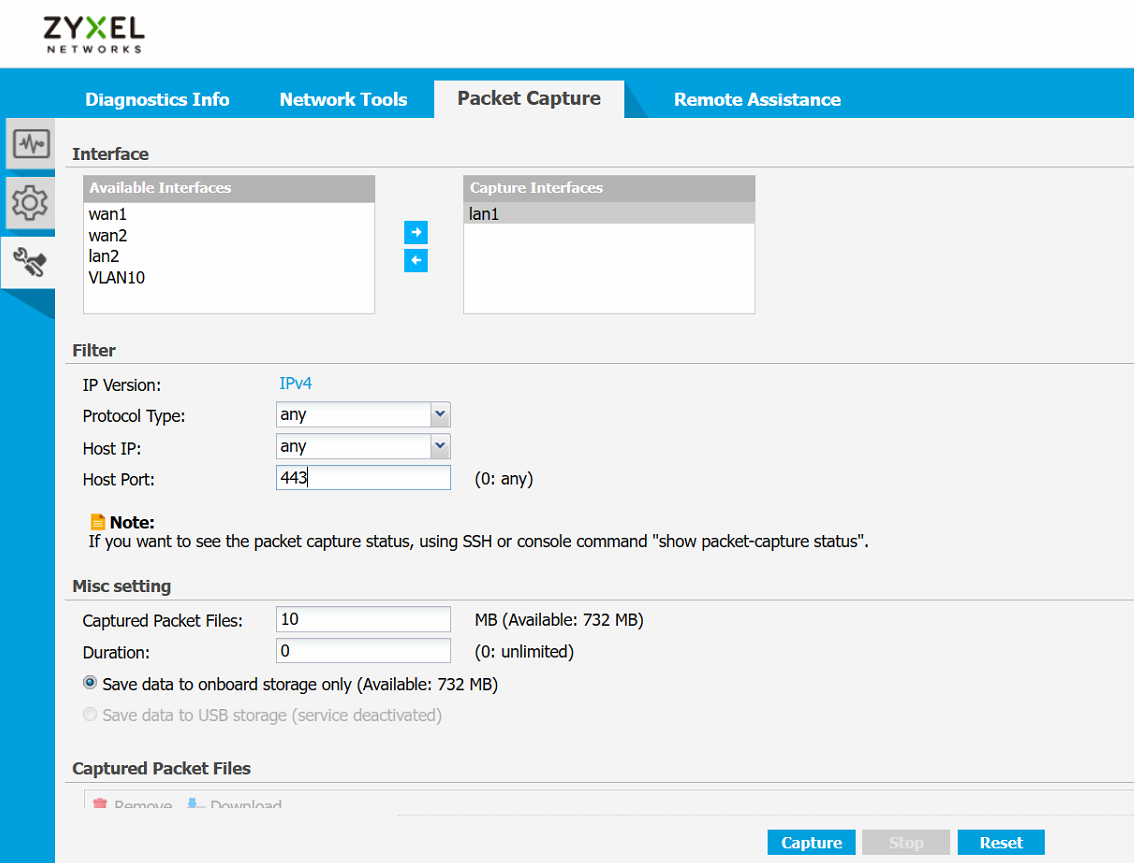Click right arrow to add interface
Viewport: 1134px width, 863px height.
[x=416, y=232]
